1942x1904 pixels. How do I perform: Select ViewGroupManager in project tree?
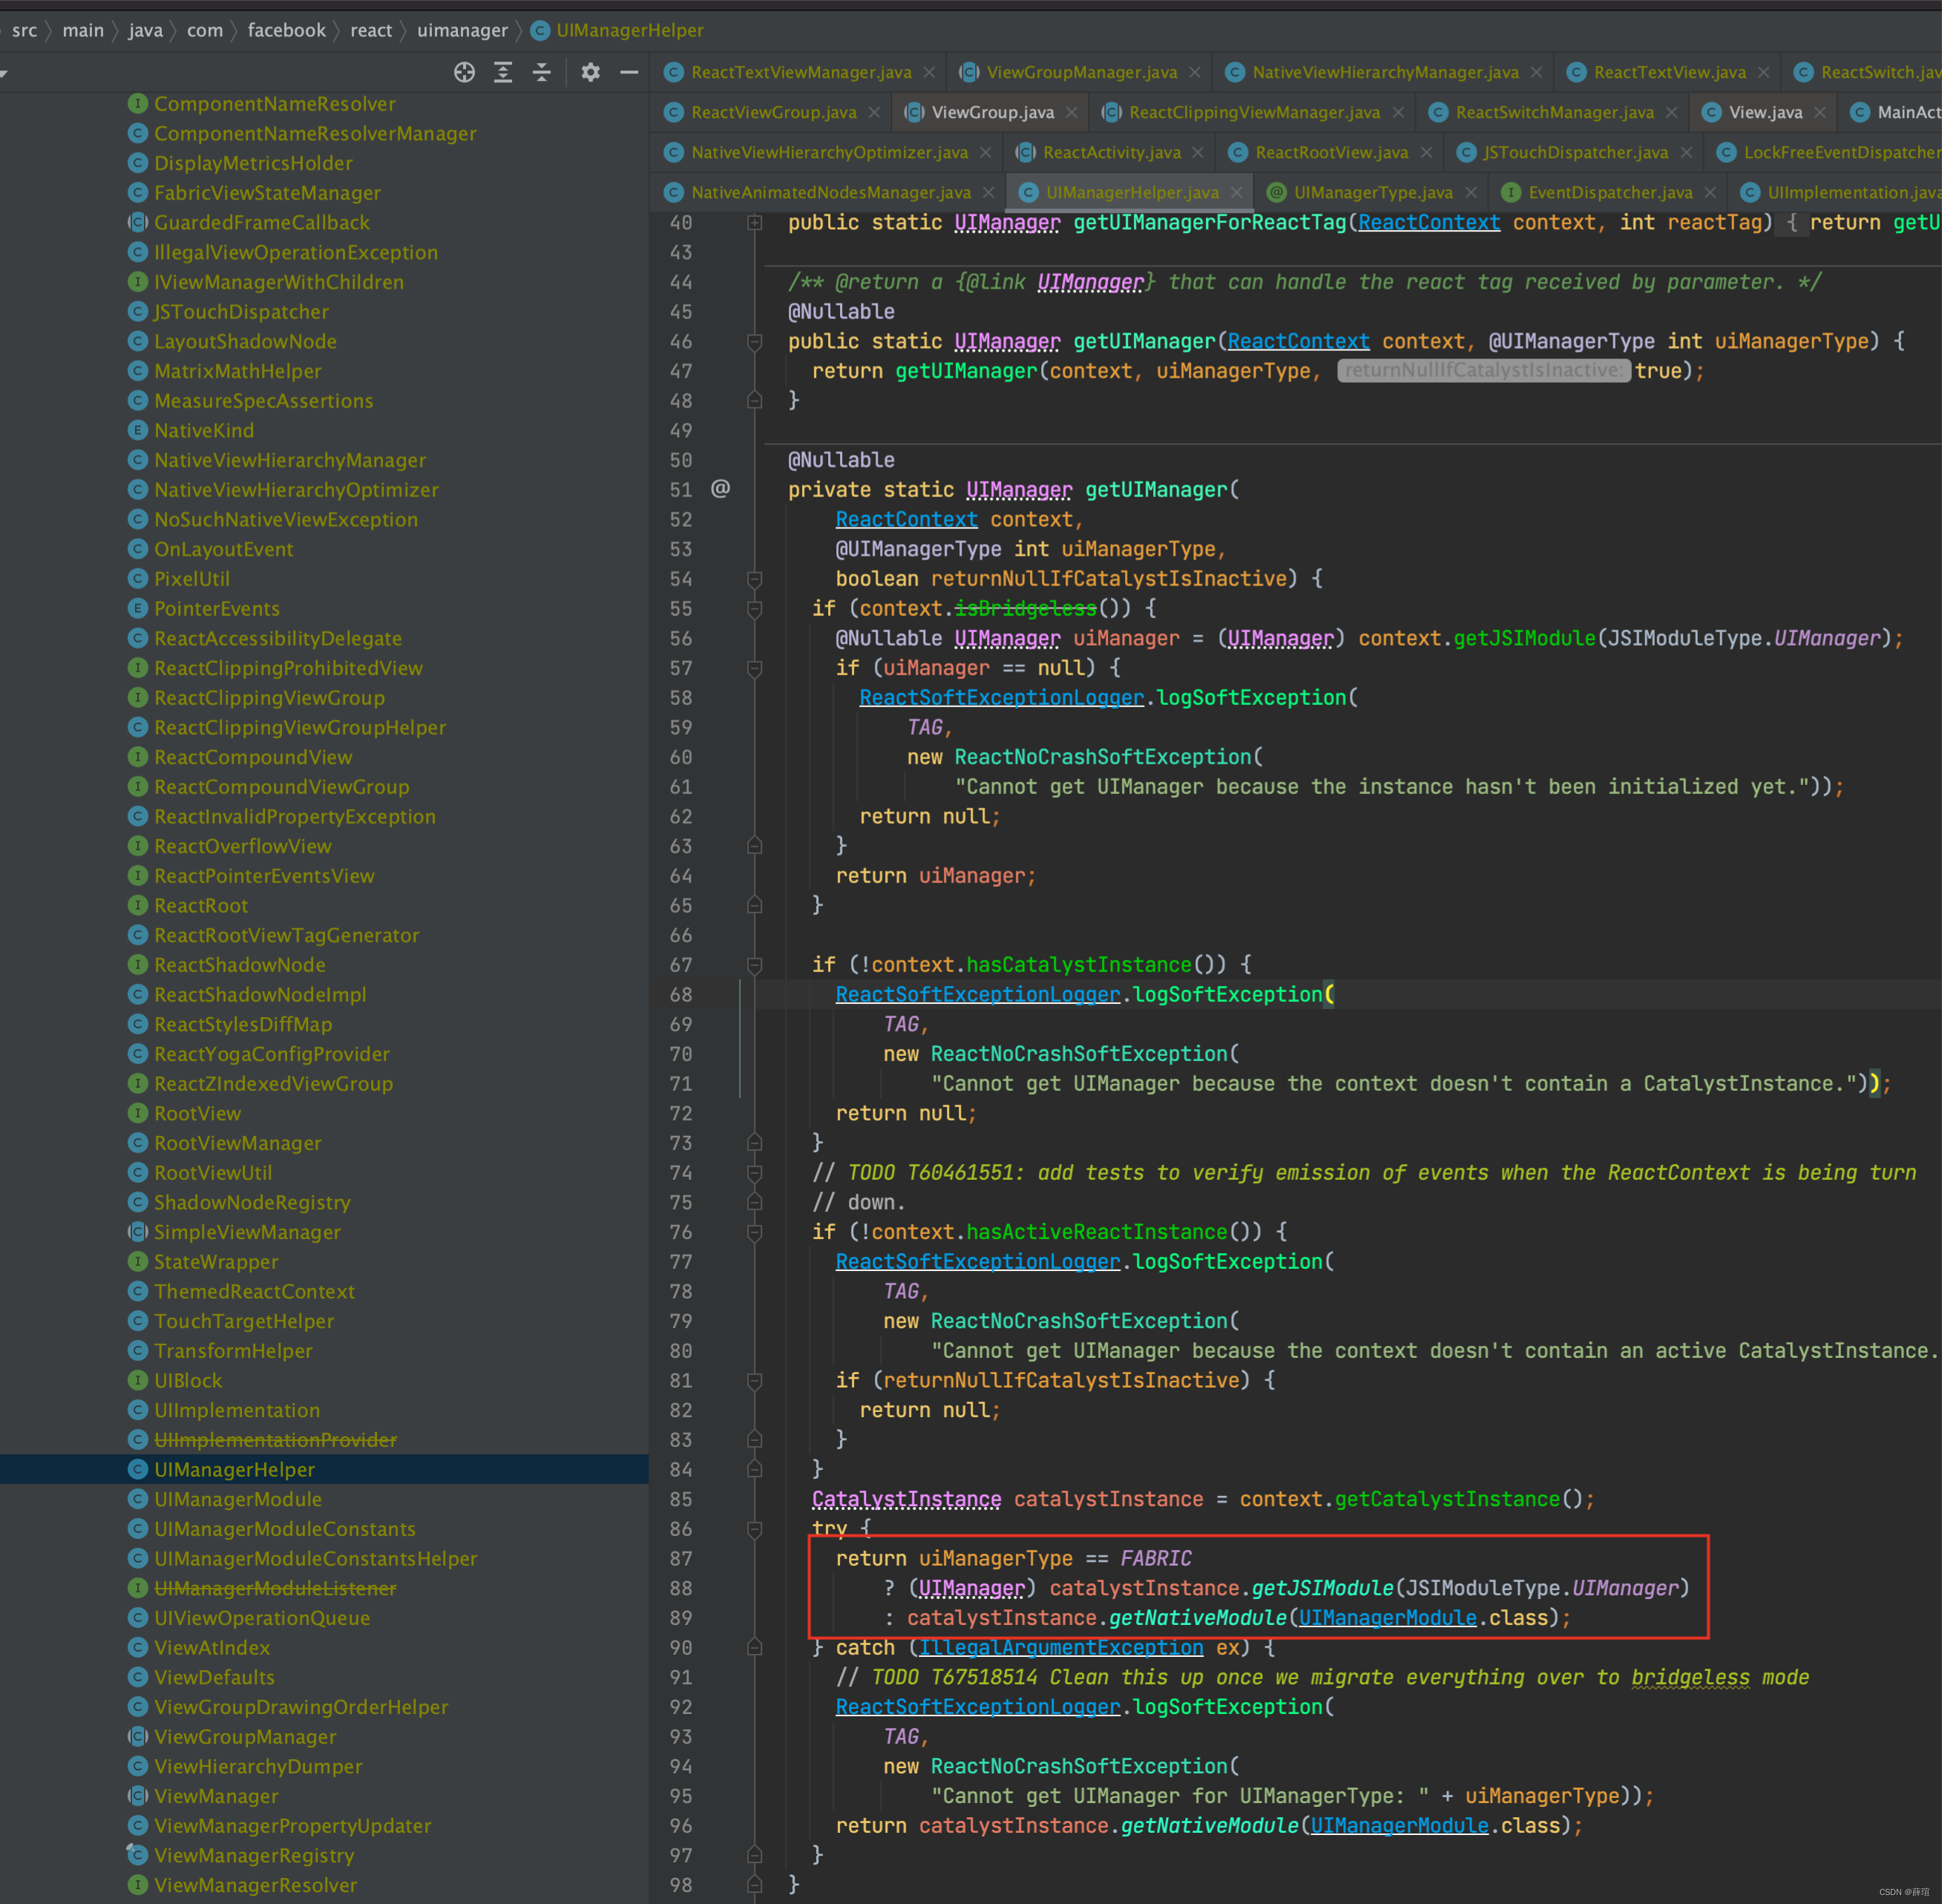(x=245, y=1737)
